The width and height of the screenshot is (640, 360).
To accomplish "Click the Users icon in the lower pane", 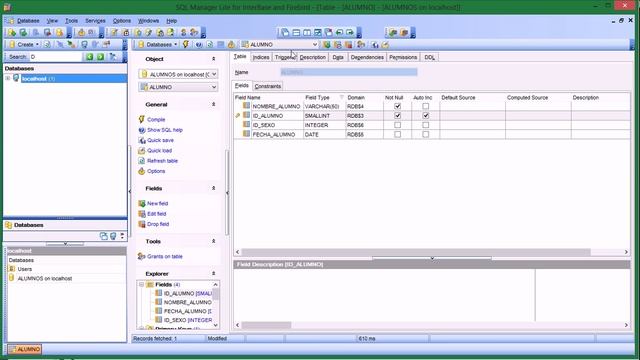I will pos(12,269).
